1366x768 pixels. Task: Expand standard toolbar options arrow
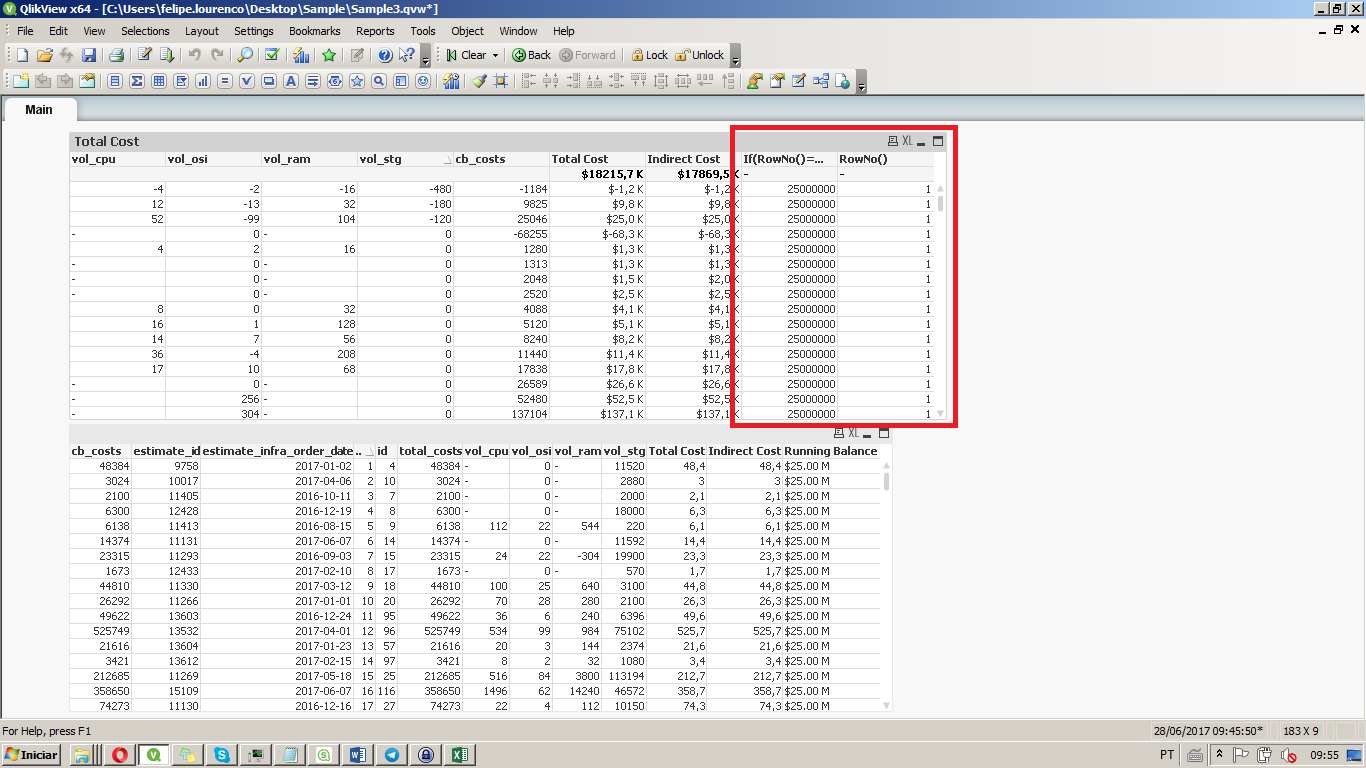point(425,56)
